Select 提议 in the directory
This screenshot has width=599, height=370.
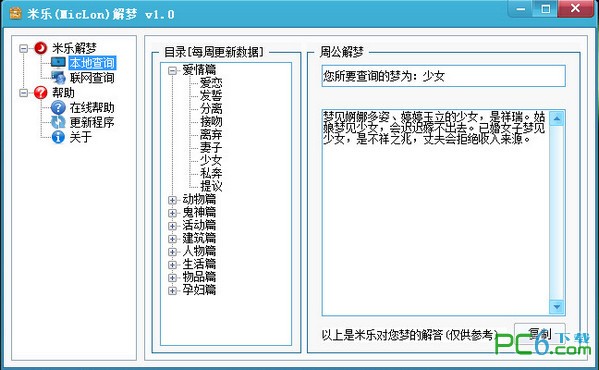point(211,186)
